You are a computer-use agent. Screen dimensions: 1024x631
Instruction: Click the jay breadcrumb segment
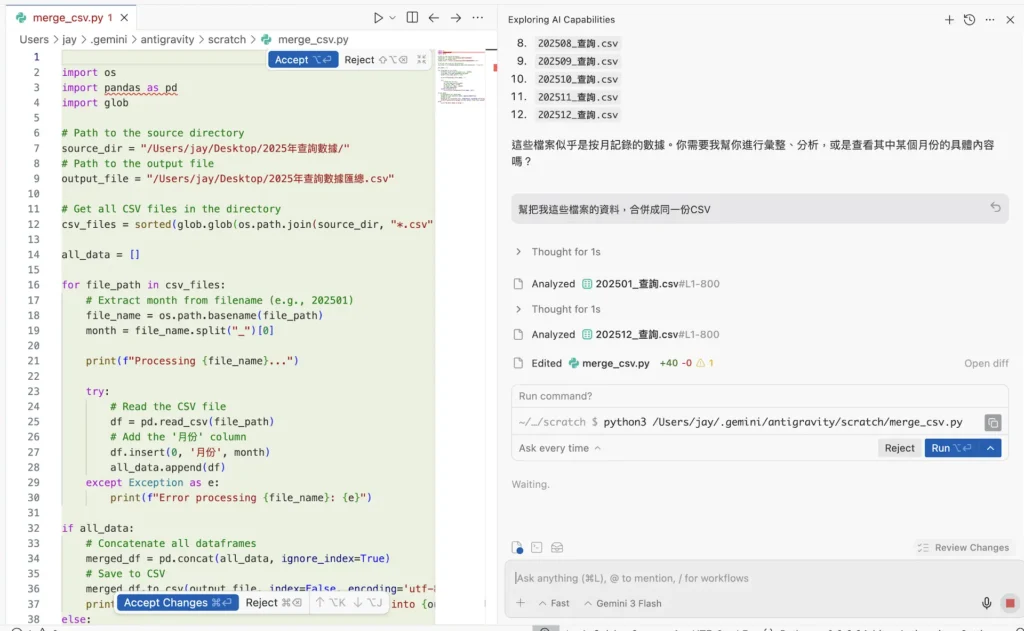(69, 39)
